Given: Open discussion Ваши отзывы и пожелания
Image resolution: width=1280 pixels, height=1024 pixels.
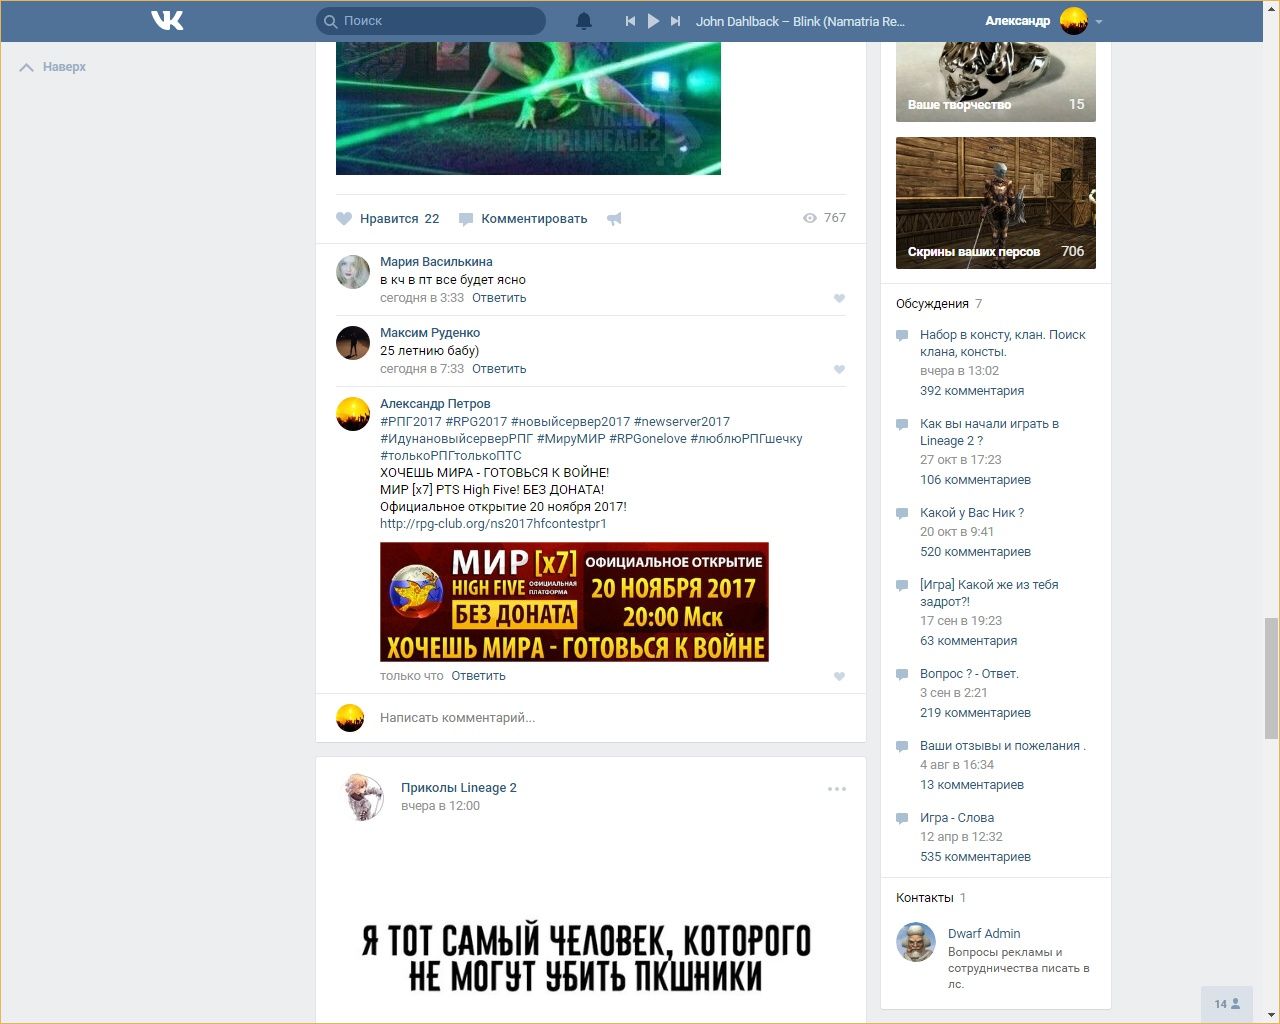Looking at the screenshot, I should [1003, 746].
